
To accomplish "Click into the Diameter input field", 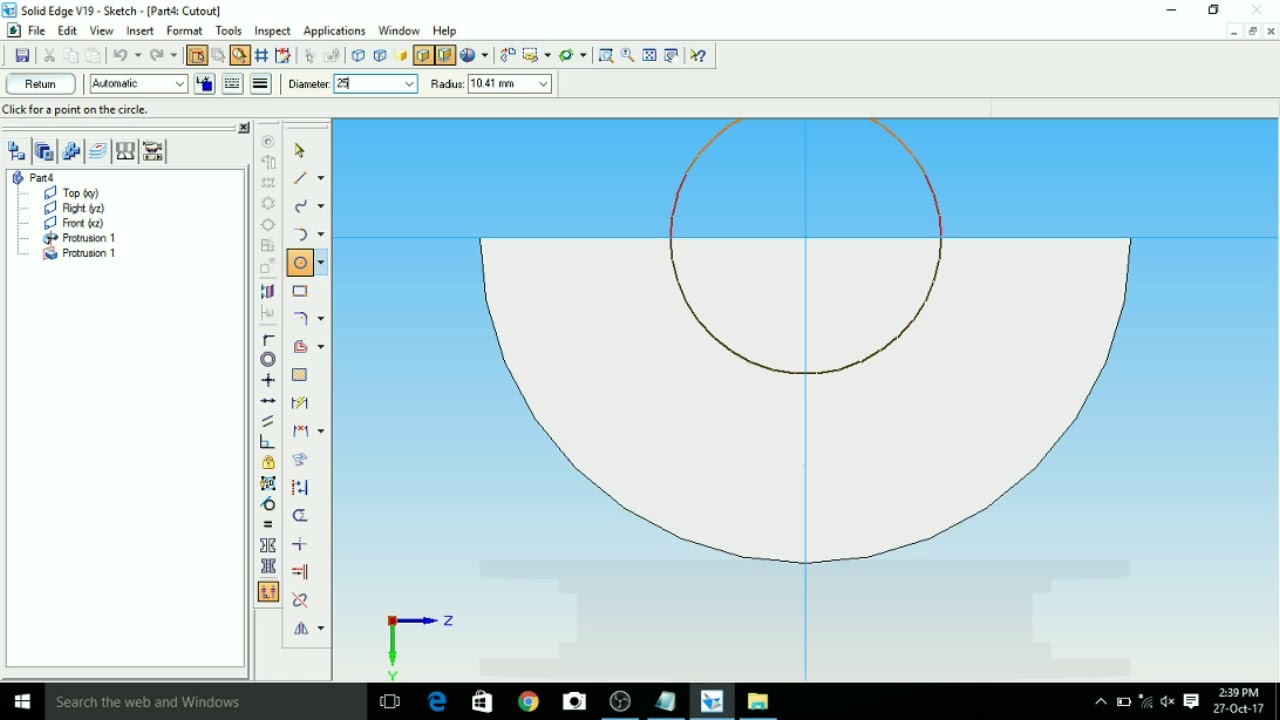I will pos(368,84).
